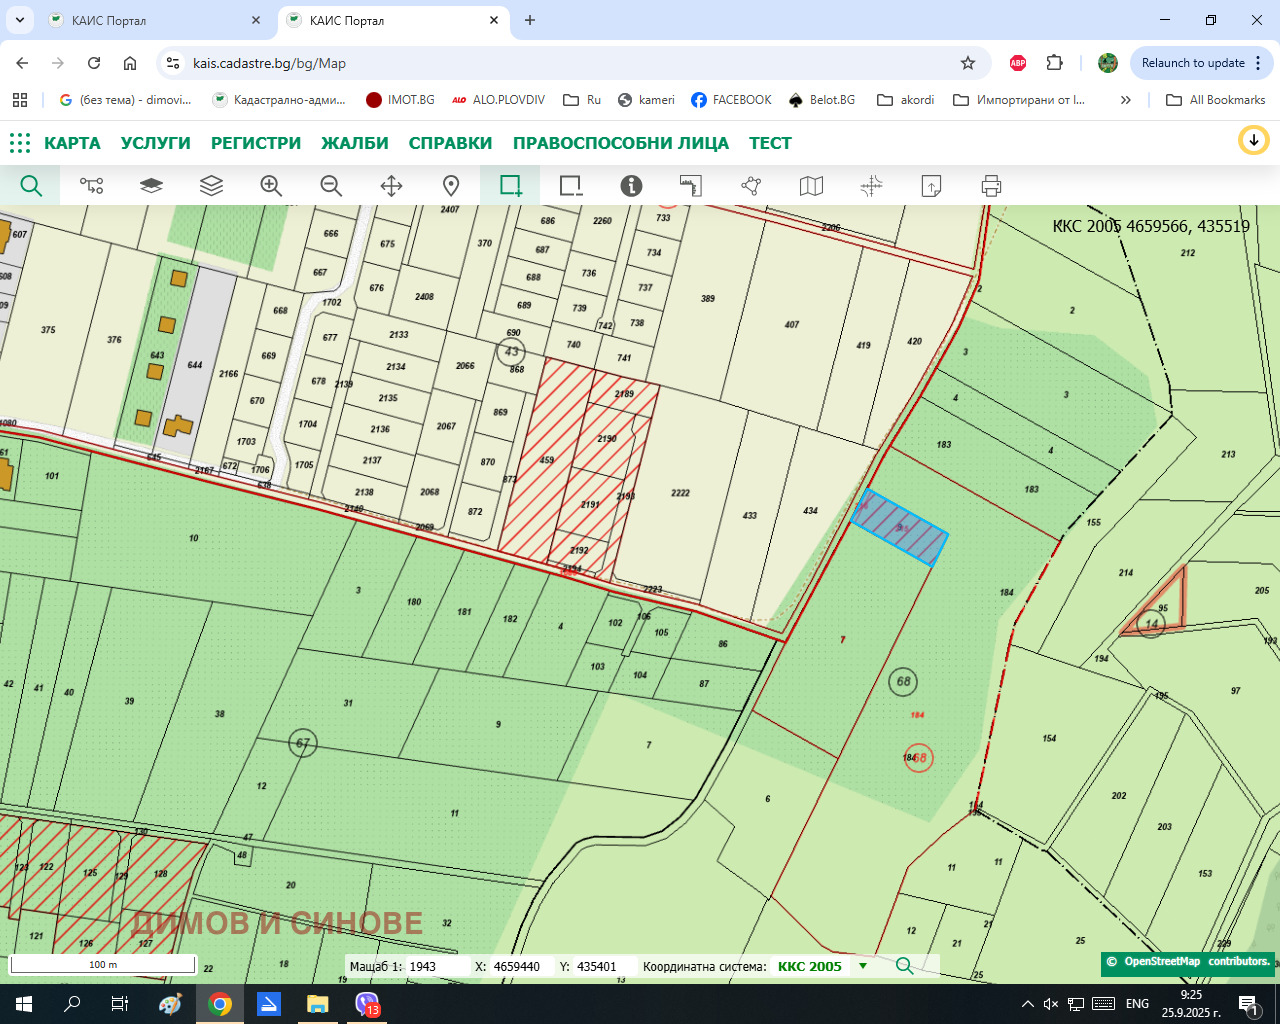
Task: Click the zoom in magnifier tool
Action: click(271, 186)
